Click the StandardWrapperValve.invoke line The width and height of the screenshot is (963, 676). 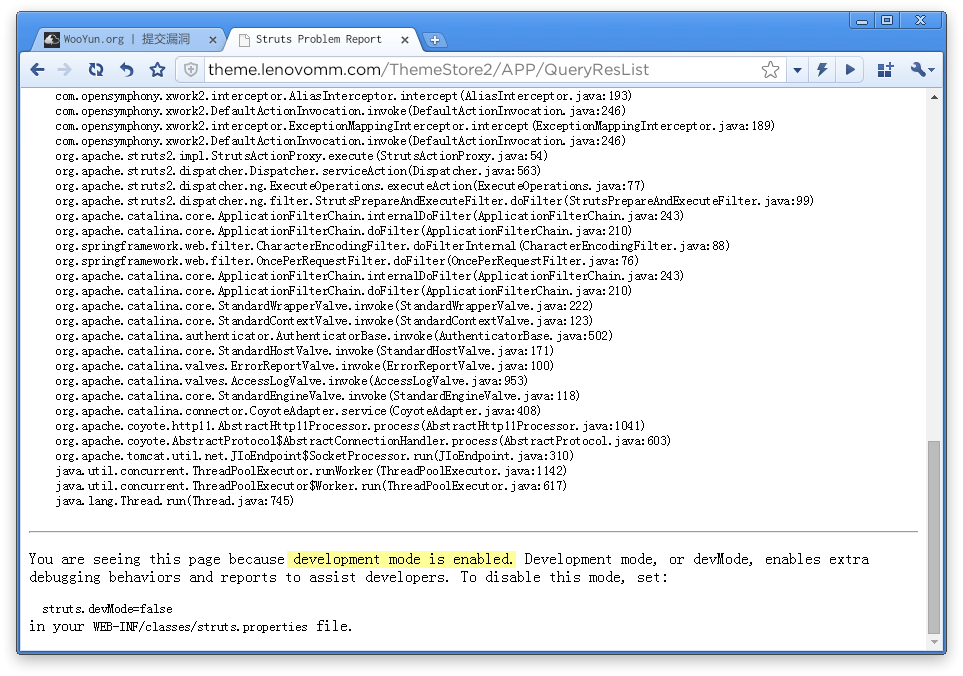[324, 306]
